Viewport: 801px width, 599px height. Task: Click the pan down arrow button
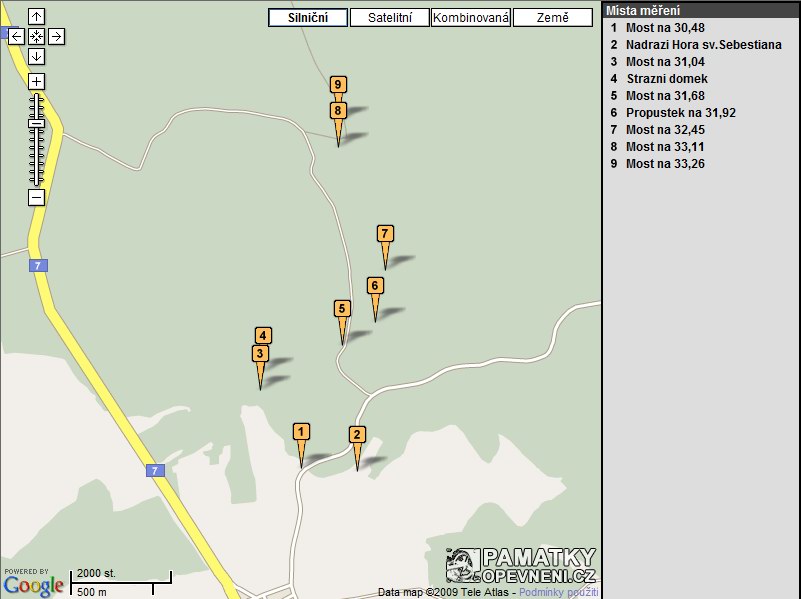36,56
